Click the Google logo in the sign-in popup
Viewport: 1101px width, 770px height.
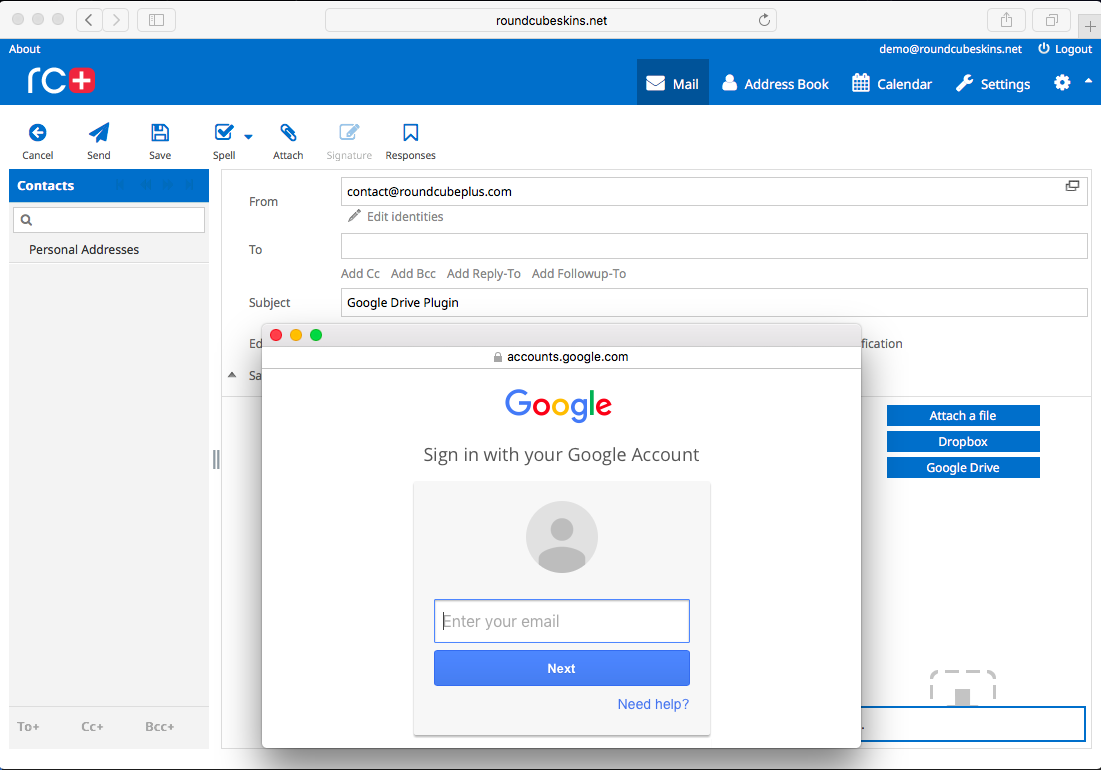point(558,406)
